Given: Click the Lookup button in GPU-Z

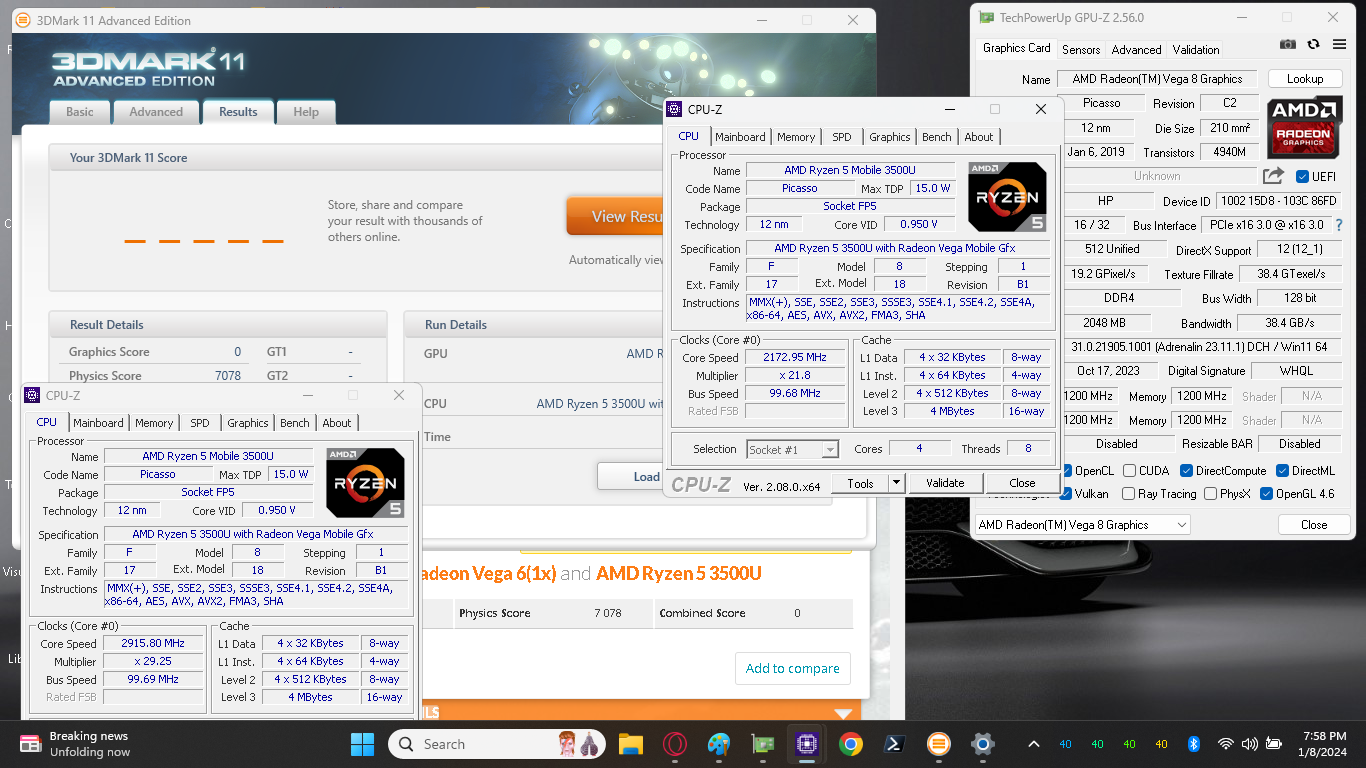Looking at the screenshot, I should click(x=1305, y=78).
